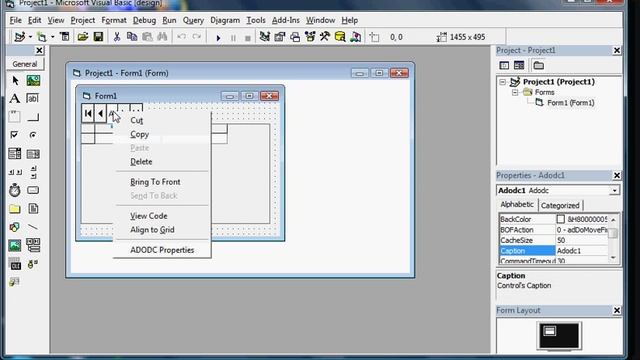Choose Delete in the context menu
Viewport: 640px width, 360px height.
[x=141, y=162]
